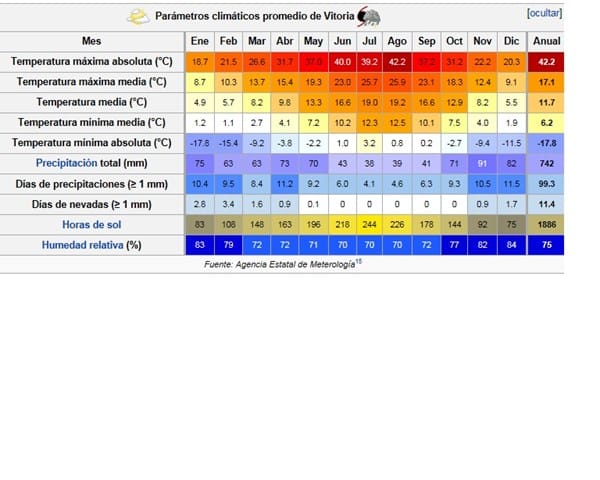Image resolution: width=600 pixels, height=480 pixels.
Task: Click the Anual column header
Action: pos(546,41)
